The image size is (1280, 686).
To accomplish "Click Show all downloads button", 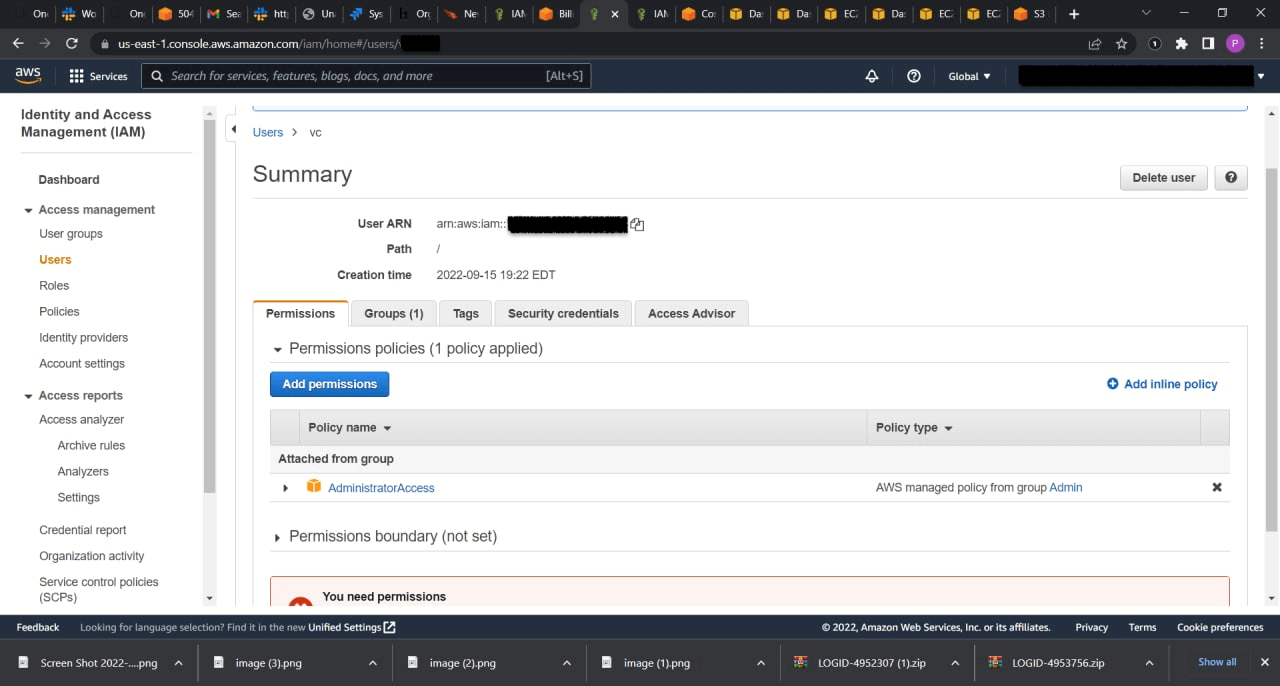I will (1217, 662).
